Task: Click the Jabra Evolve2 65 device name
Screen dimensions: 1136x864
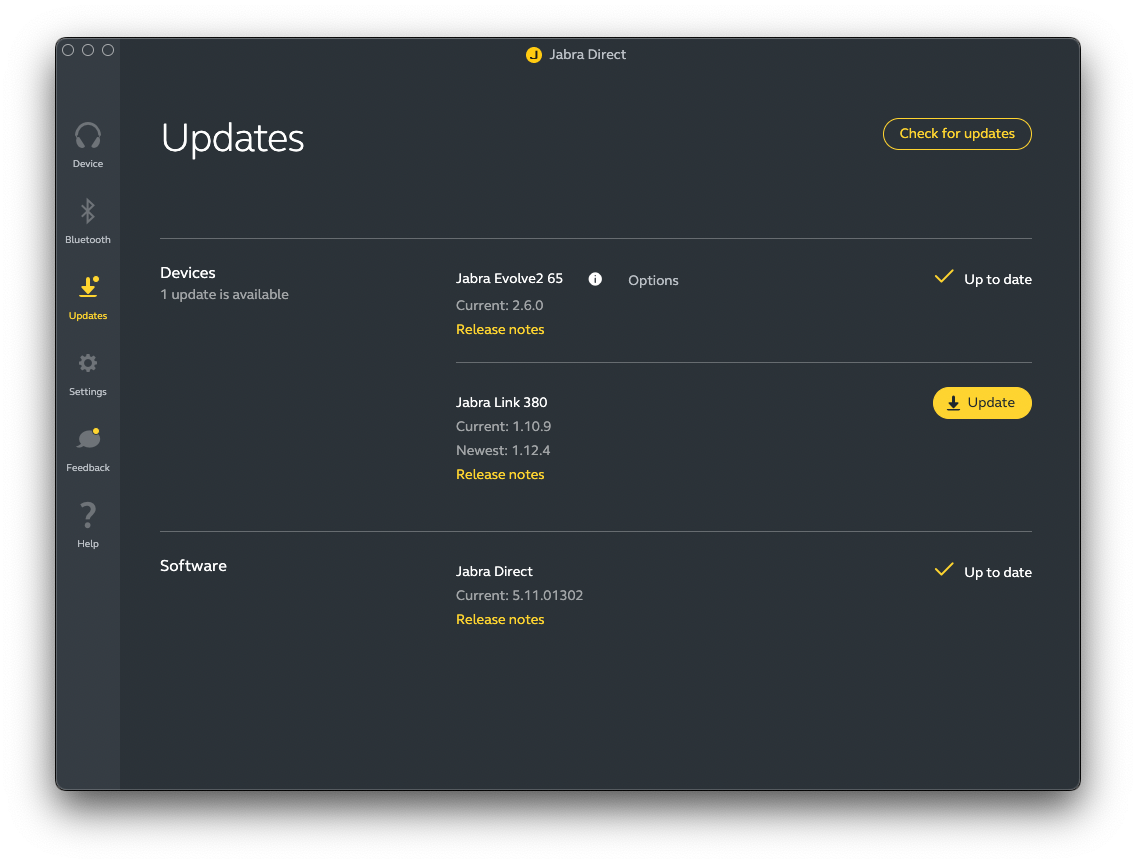Action: (x=509, y=279)
